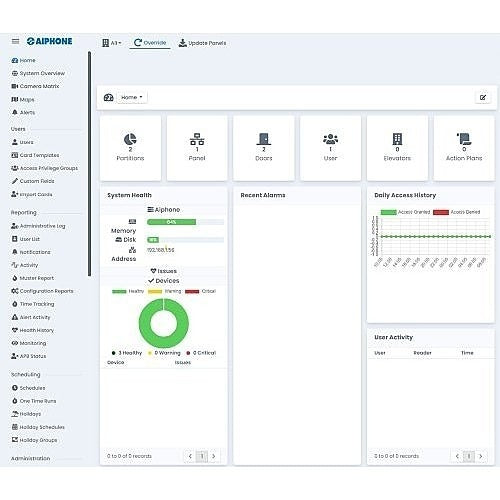
Task: Click the edit dashboard pencil icon
Action: [x=483, y=97]
